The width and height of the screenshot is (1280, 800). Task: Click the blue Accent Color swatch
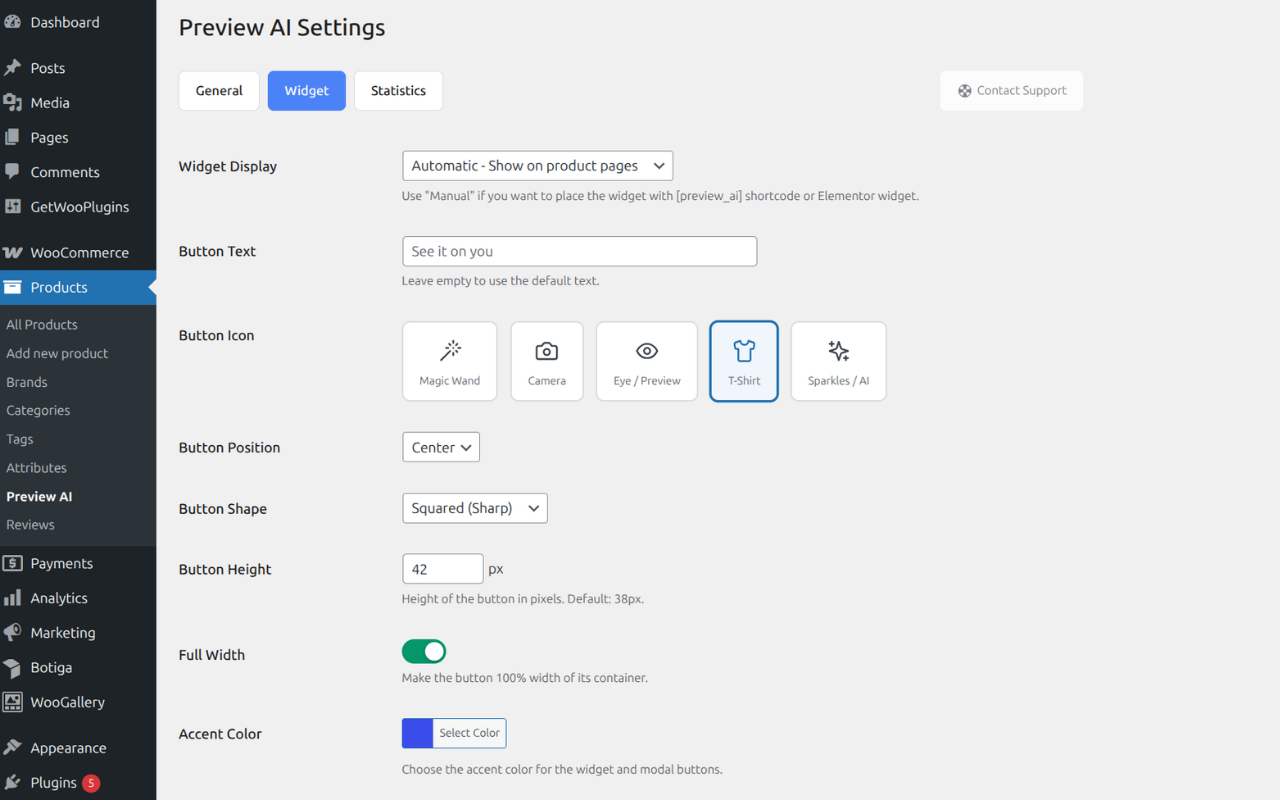tap(417, 733)
